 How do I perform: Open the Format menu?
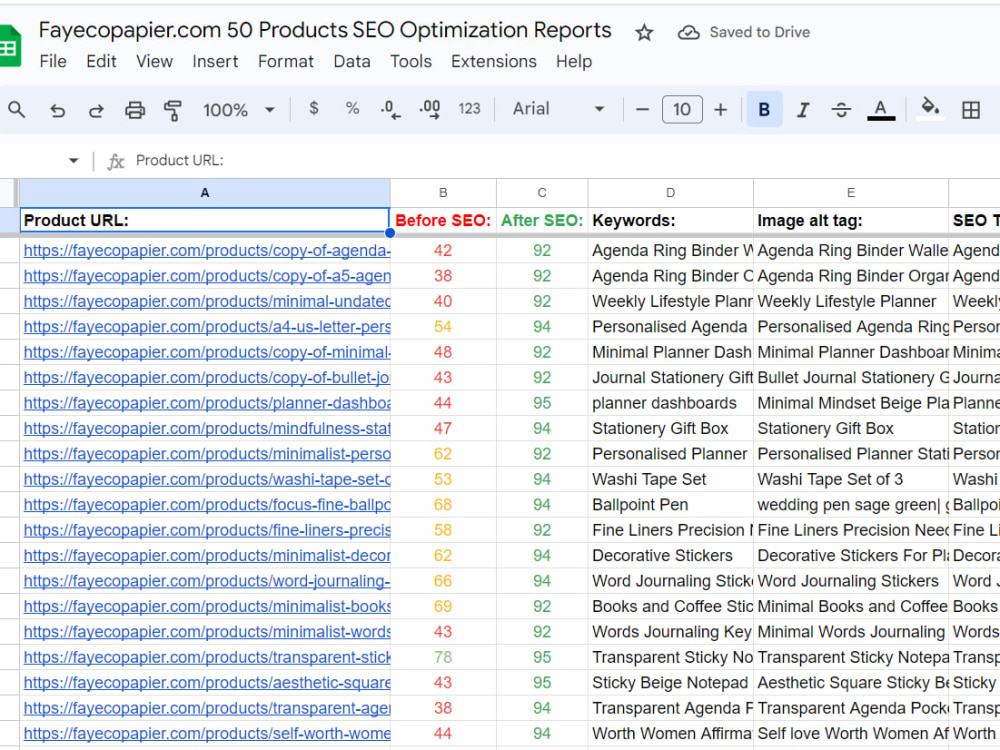pos(286,61)
